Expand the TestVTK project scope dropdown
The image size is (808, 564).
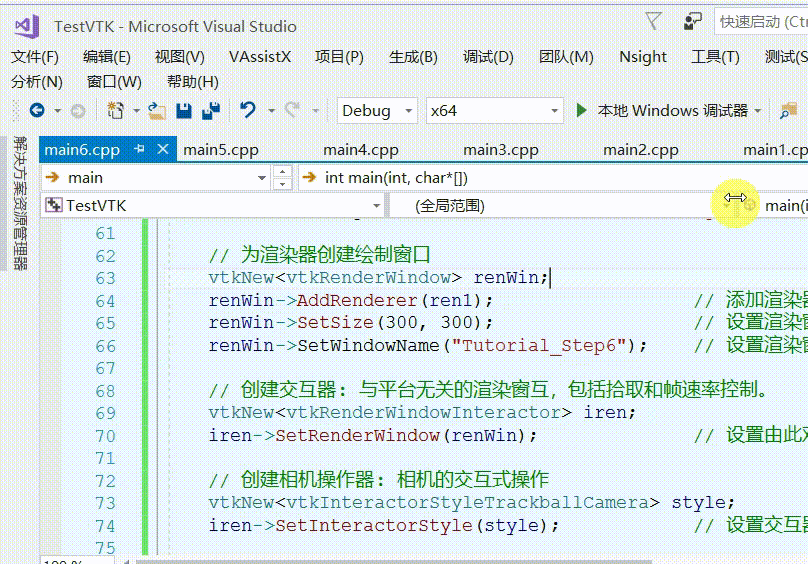377,206
